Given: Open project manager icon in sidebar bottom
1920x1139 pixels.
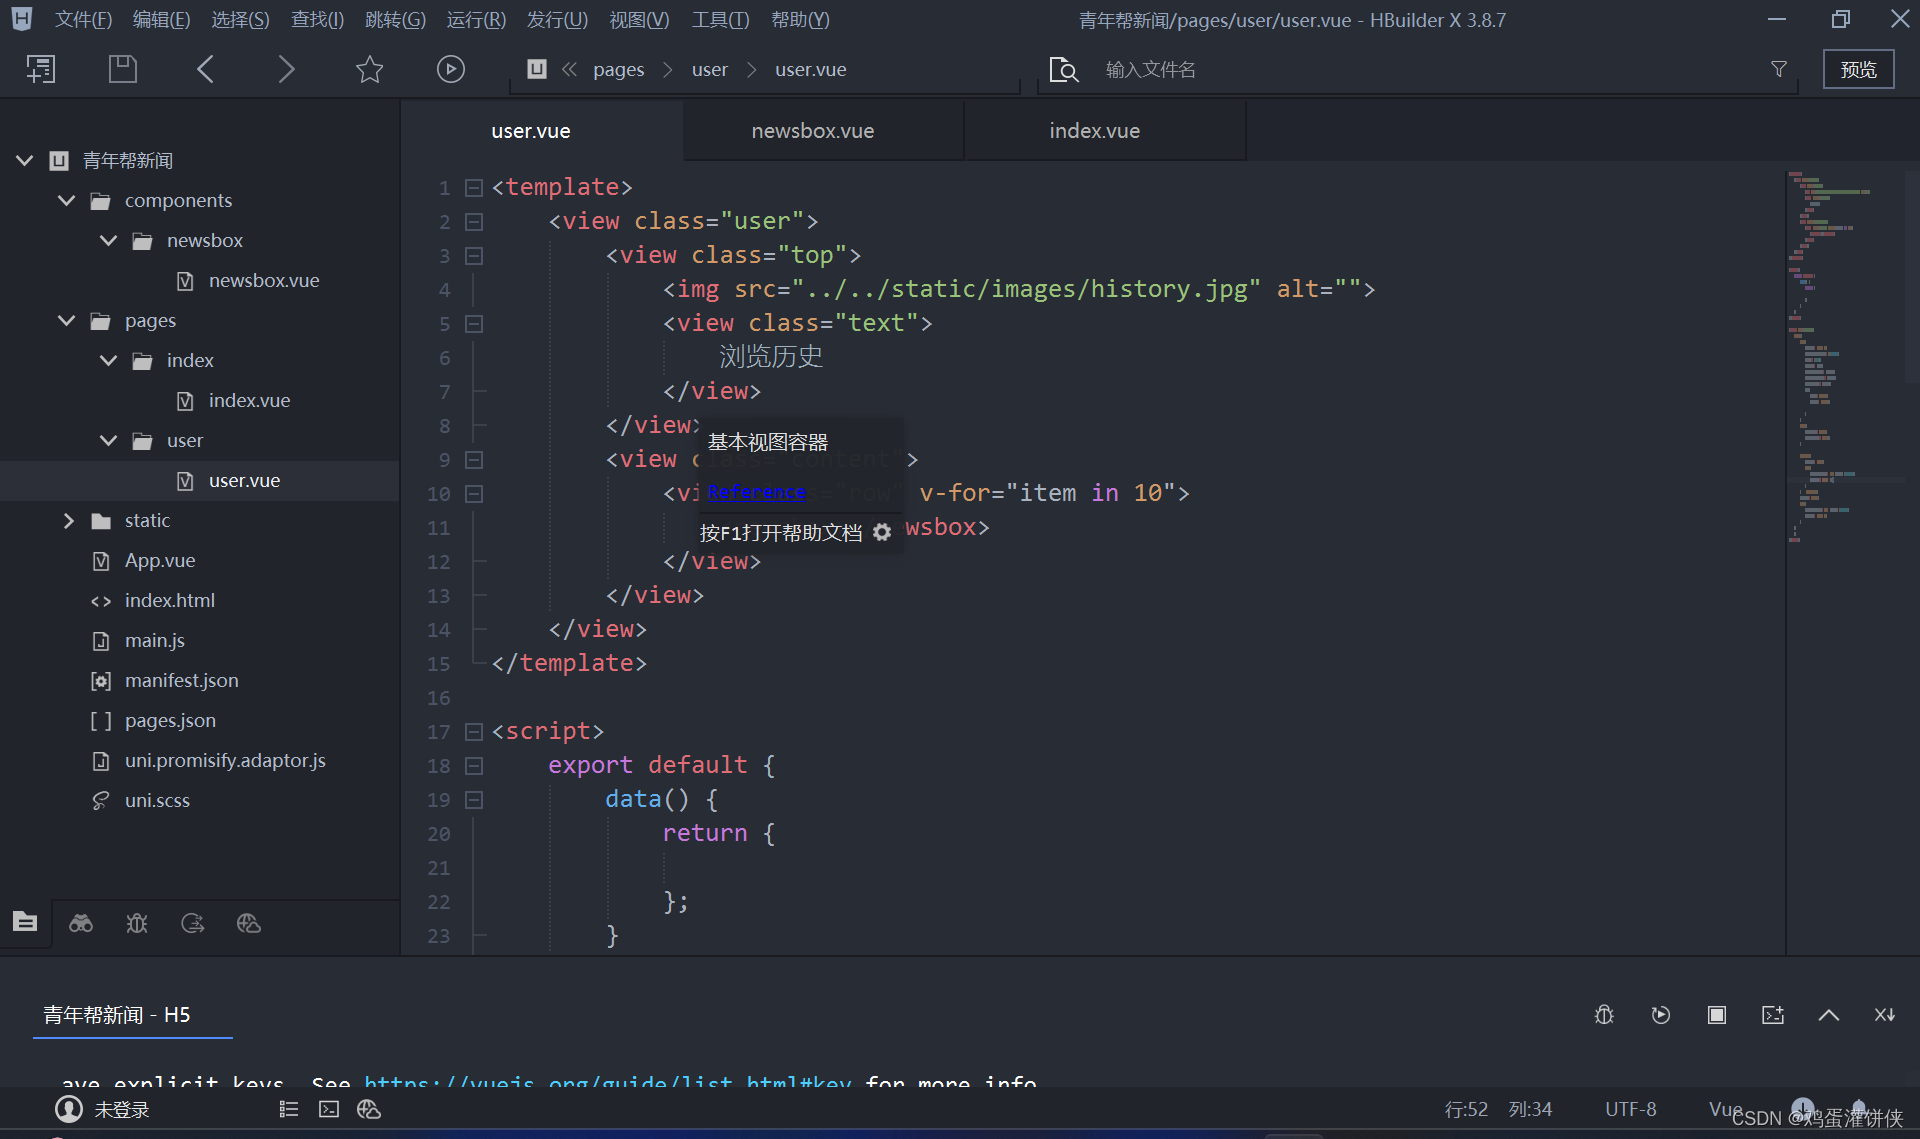Looking at the screenshot, I should 25,922.
